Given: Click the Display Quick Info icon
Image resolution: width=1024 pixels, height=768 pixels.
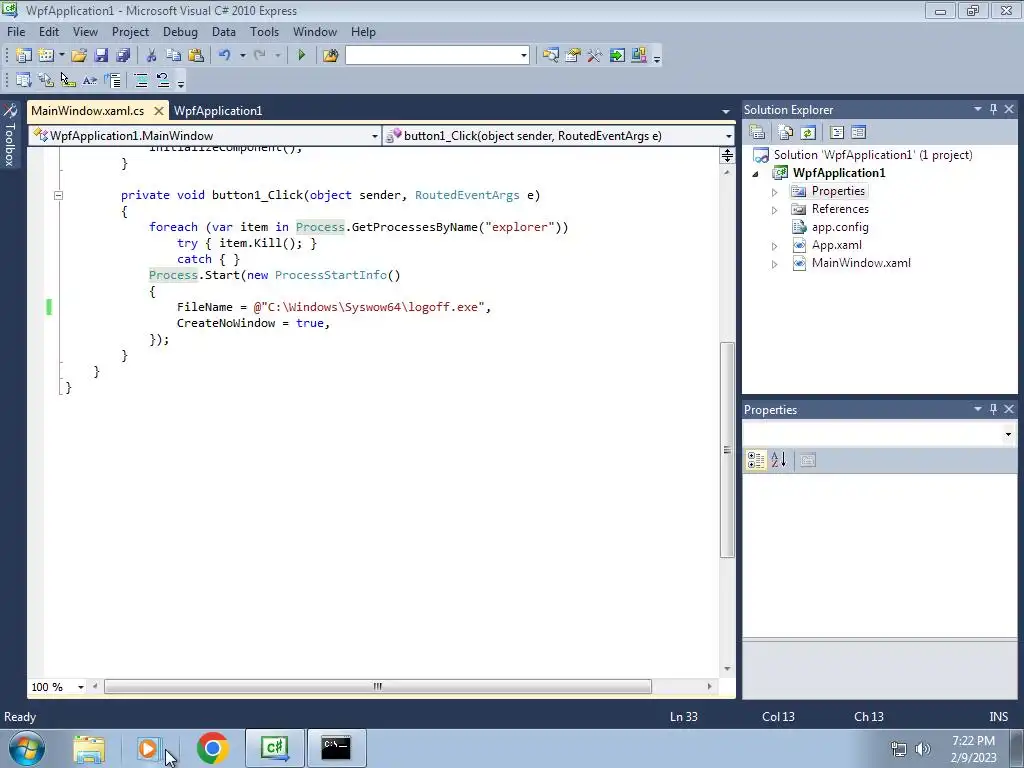Looking at the screenshot, I should (68, 80).
